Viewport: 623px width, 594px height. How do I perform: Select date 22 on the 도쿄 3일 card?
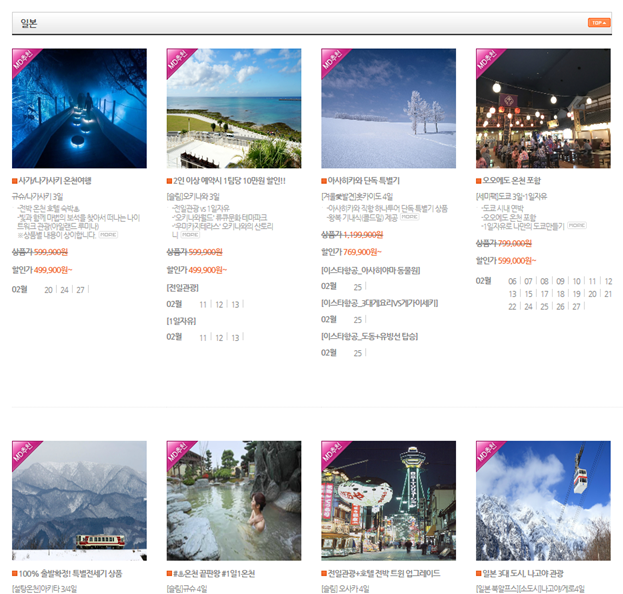[512, 307]
